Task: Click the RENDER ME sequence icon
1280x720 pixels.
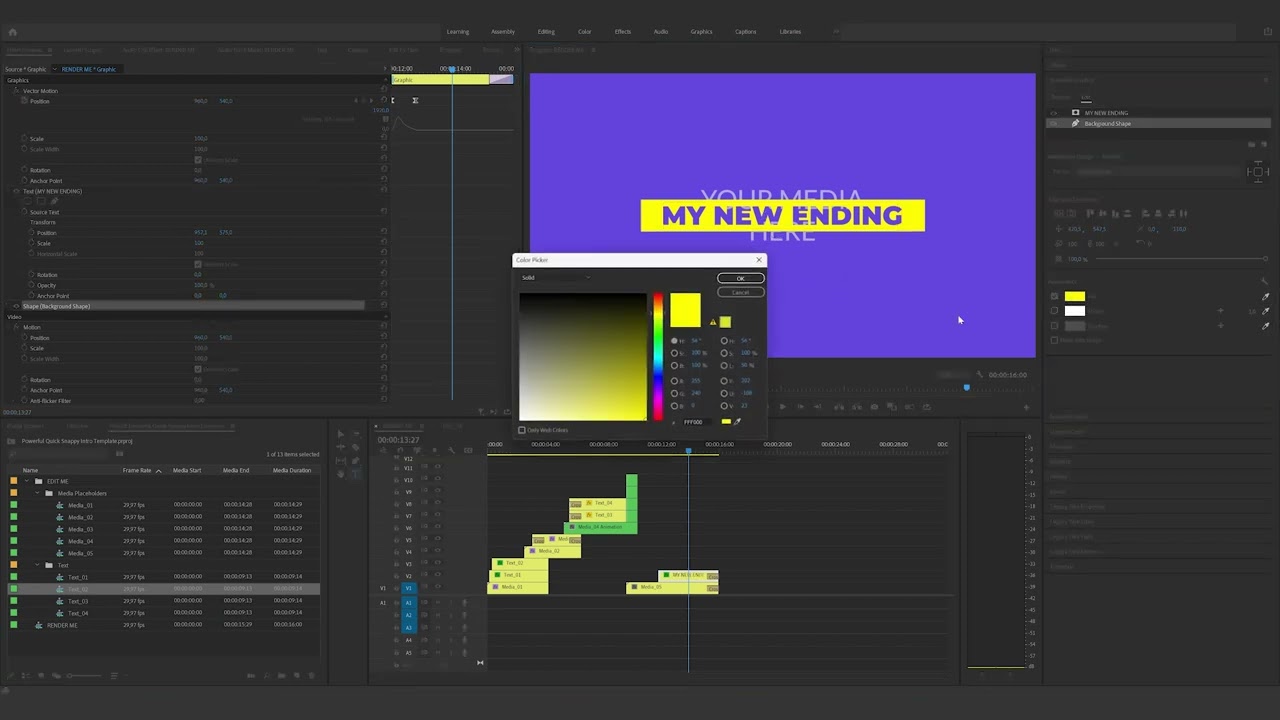Action: point(39,625)
